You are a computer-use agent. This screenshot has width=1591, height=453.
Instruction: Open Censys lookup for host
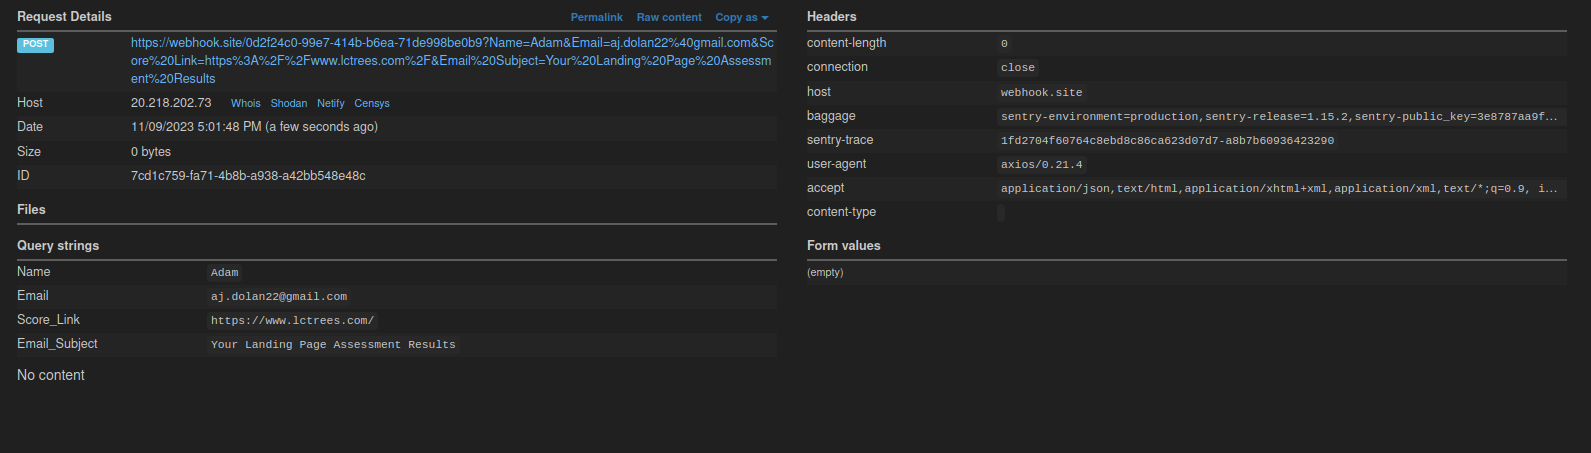pos(372,103)
